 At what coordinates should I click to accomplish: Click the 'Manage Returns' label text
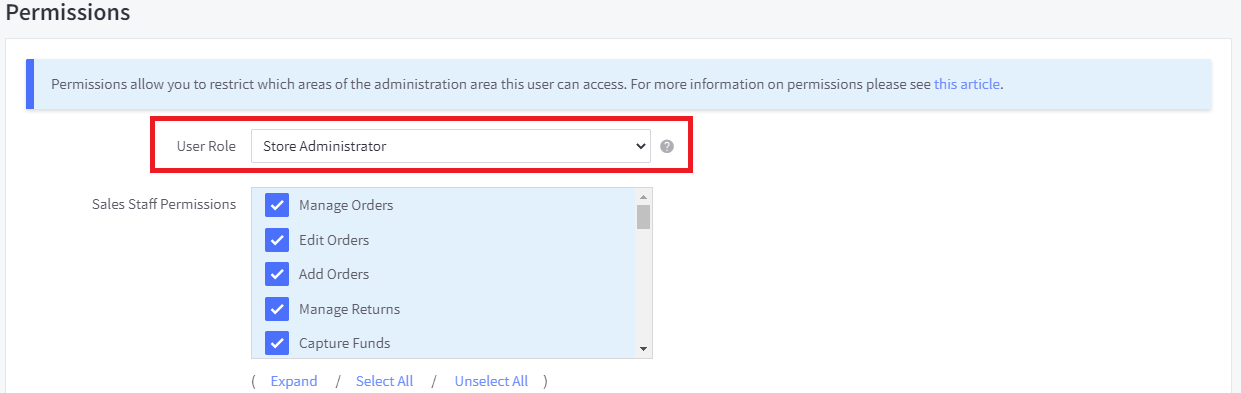coord(349,309)
